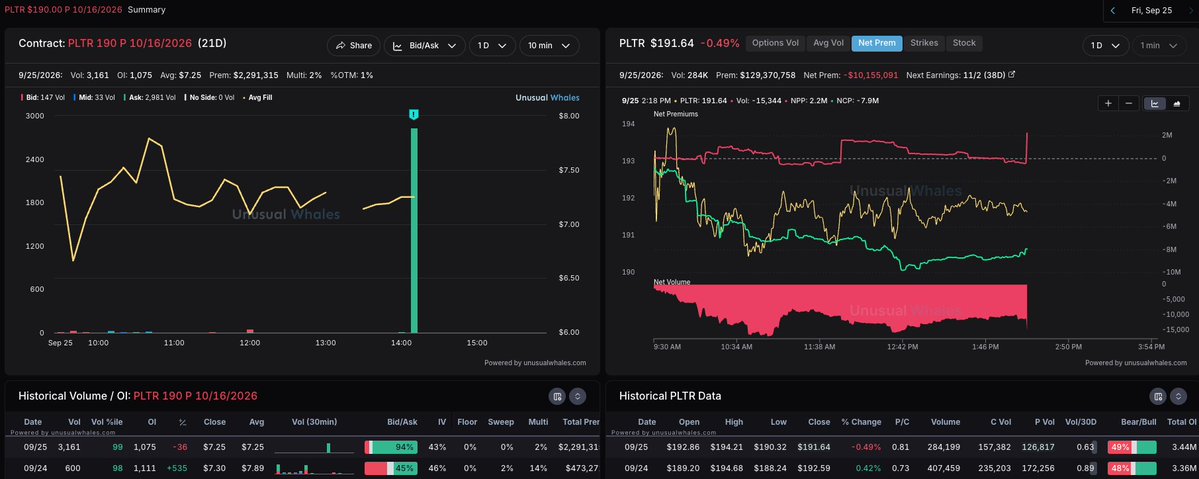Open the Next Earnings external link icon
The height and width of the screenshot is (479, 1199).
[1012, 75]
